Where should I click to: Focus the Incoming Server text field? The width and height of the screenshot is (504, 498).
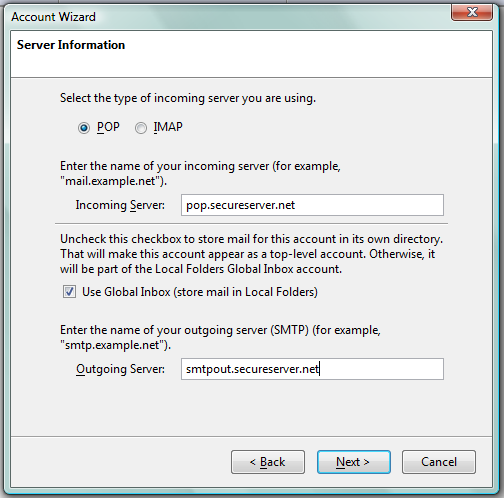tap(312, 205)
